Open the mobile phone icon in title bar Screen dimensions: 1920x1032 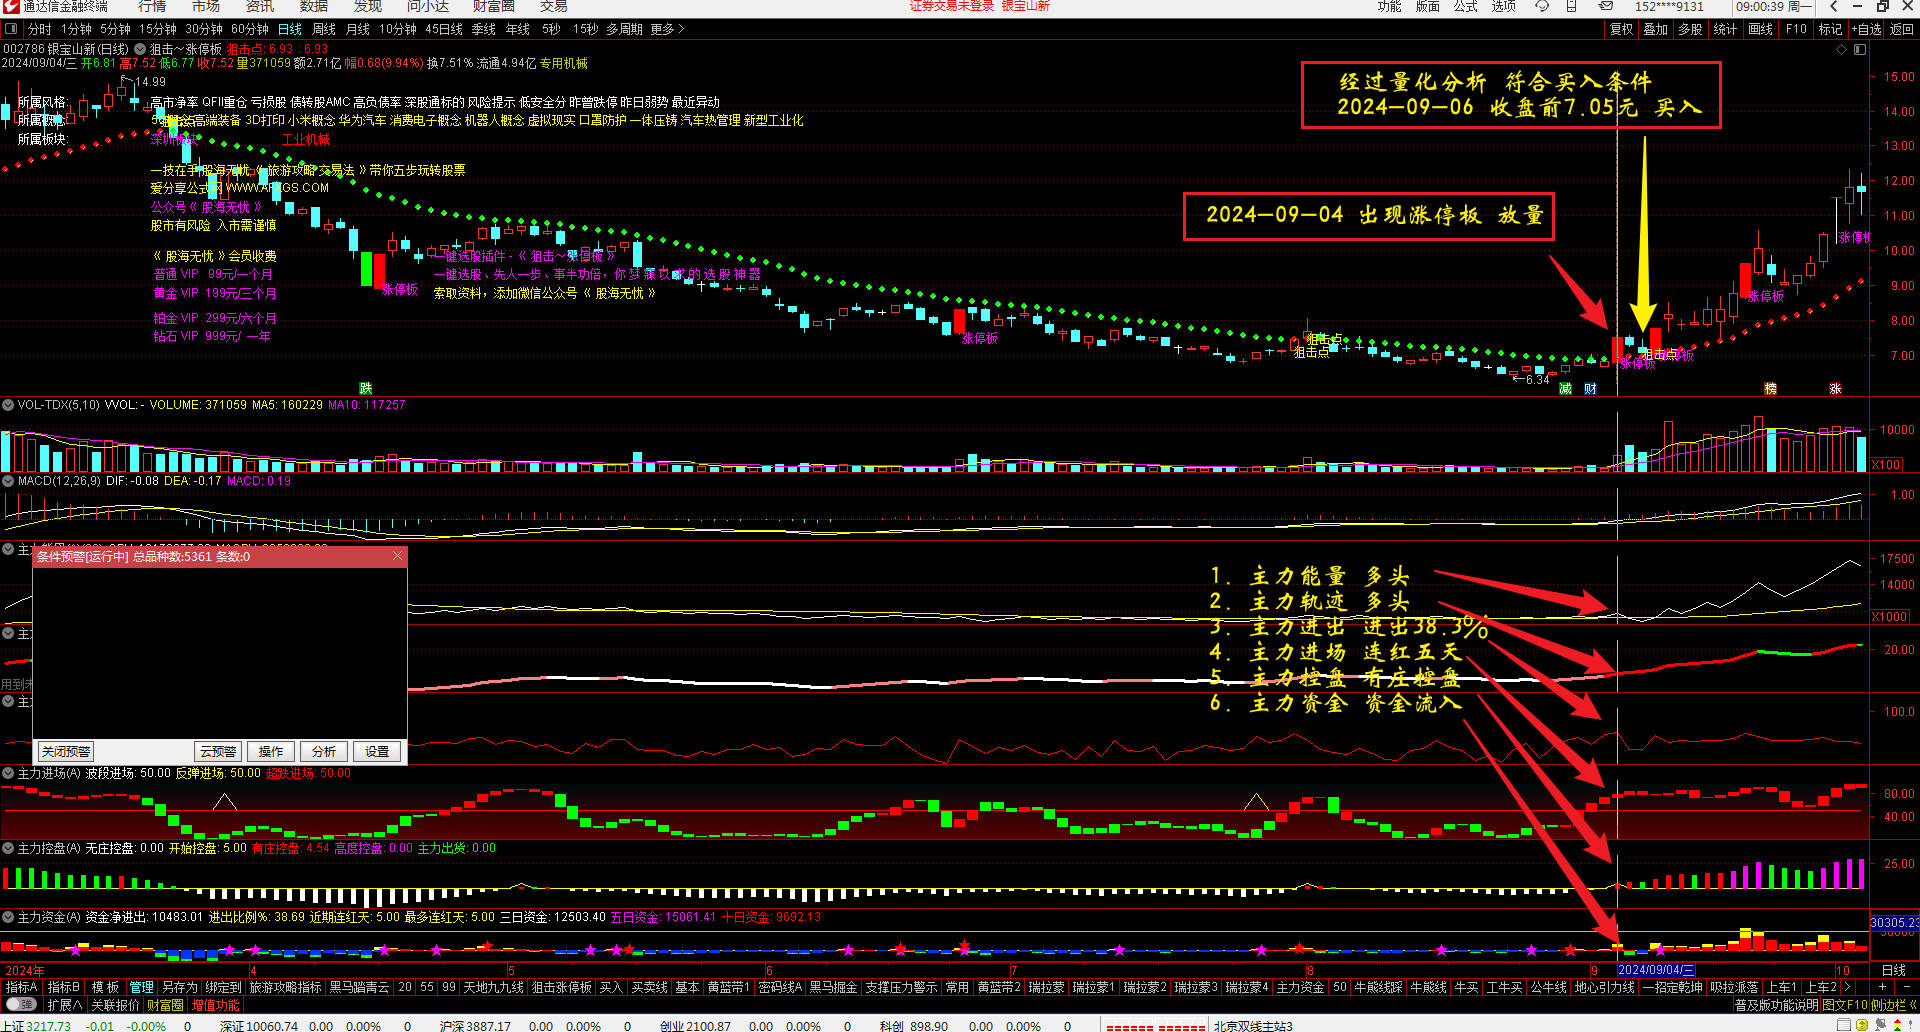pos(1572,6)
